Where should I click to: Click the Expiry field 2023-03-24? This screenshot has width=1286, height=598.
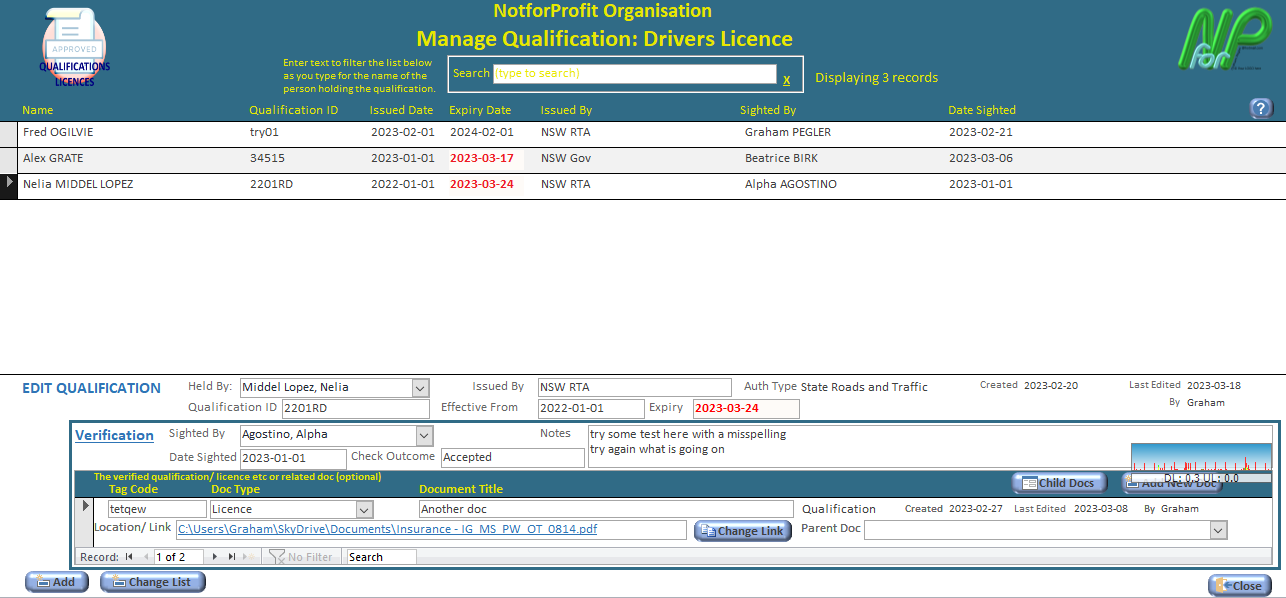point(746,408)
